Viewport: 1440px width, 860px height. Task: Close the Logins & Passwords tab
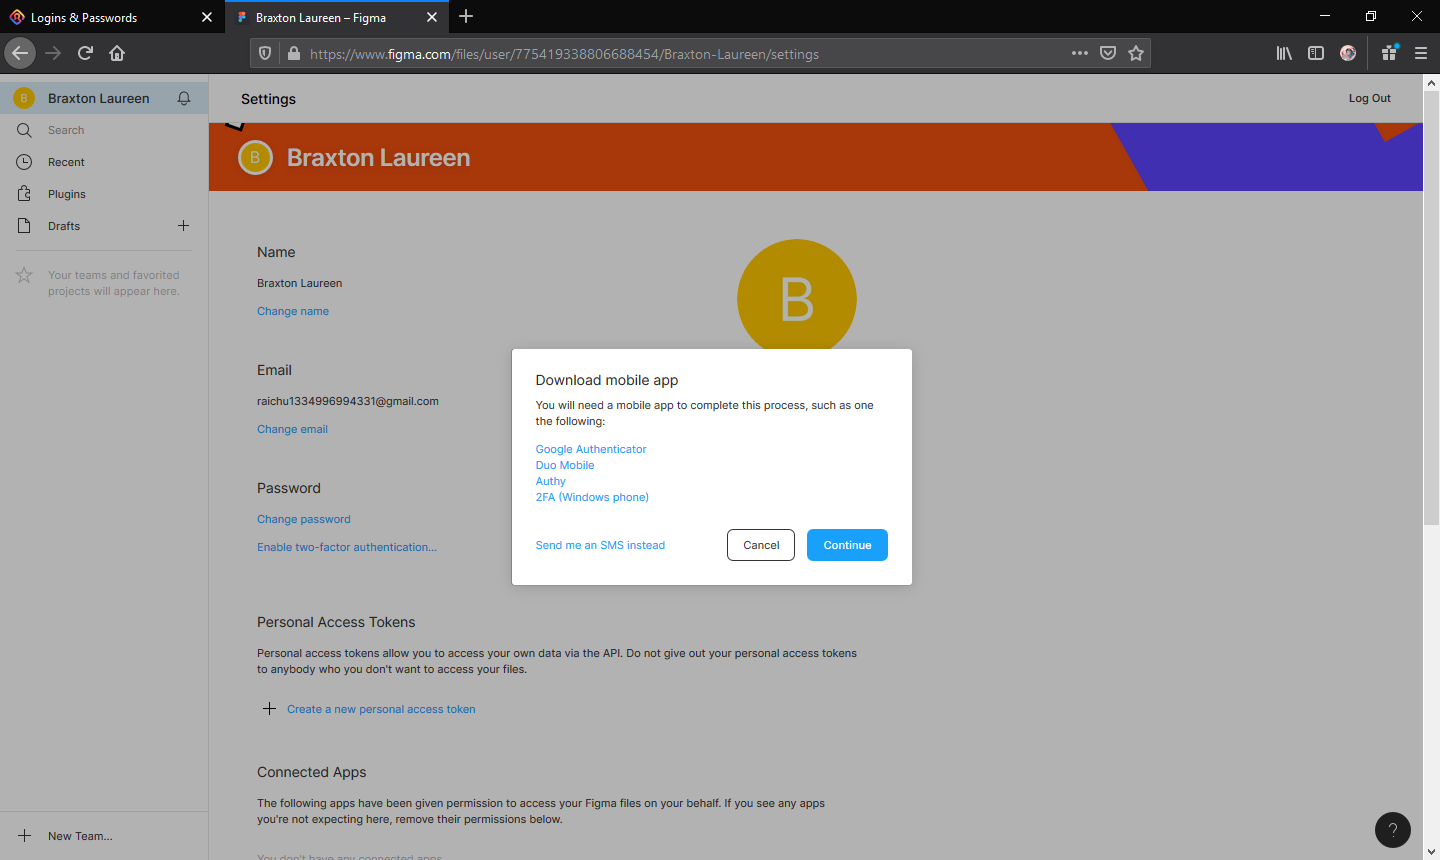(x=207, y=17)
